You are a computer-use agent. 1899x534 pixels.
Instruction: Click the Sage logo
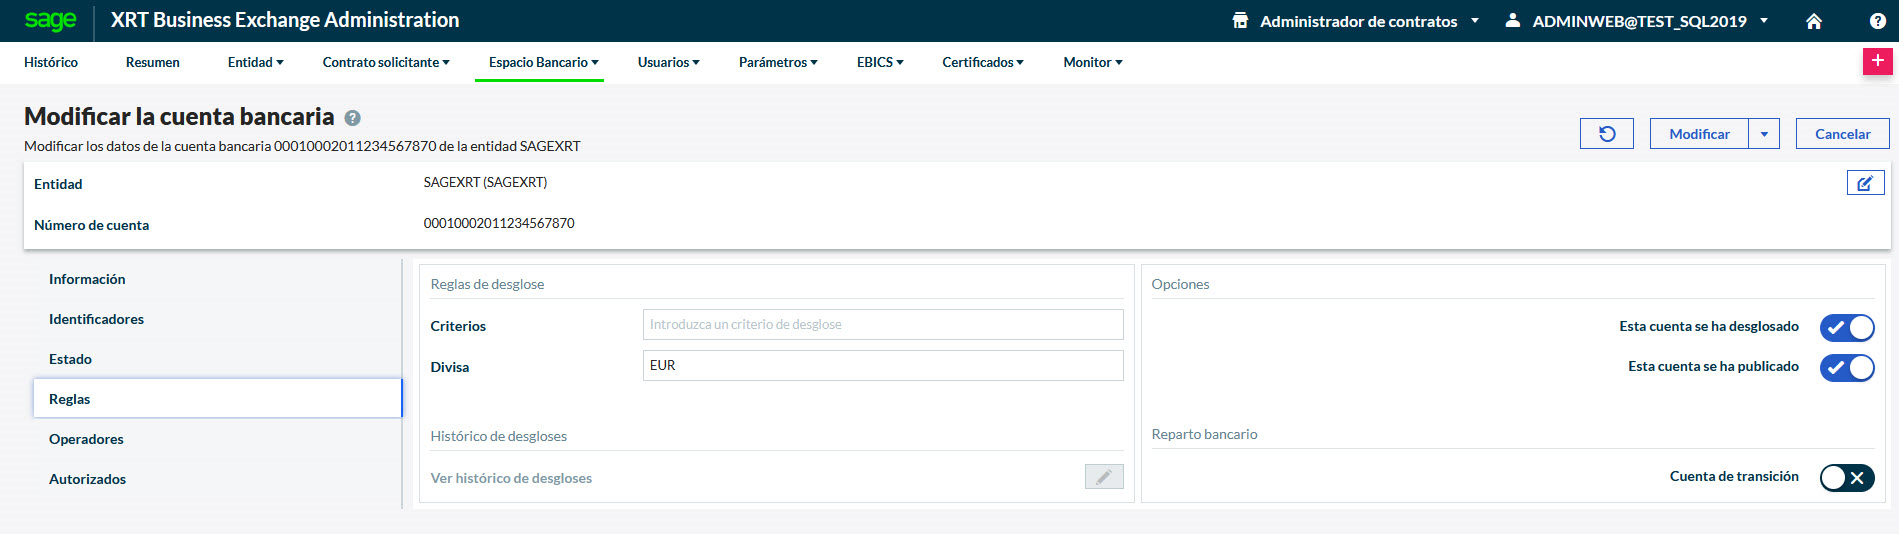point(50,20)
